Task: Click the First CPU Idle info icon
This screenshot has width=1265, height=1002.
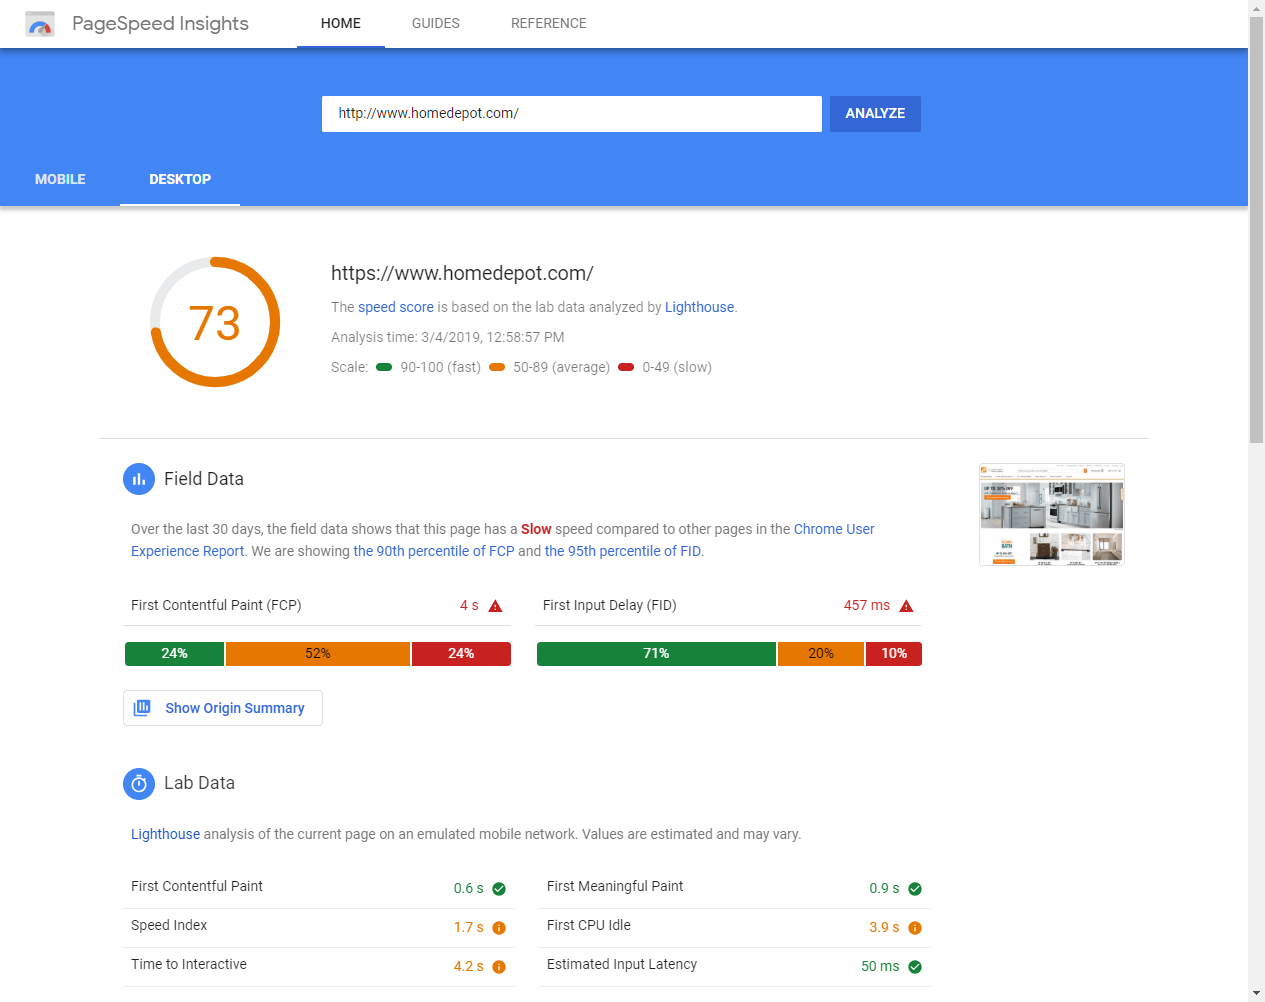Action: (x=915, y=928)
